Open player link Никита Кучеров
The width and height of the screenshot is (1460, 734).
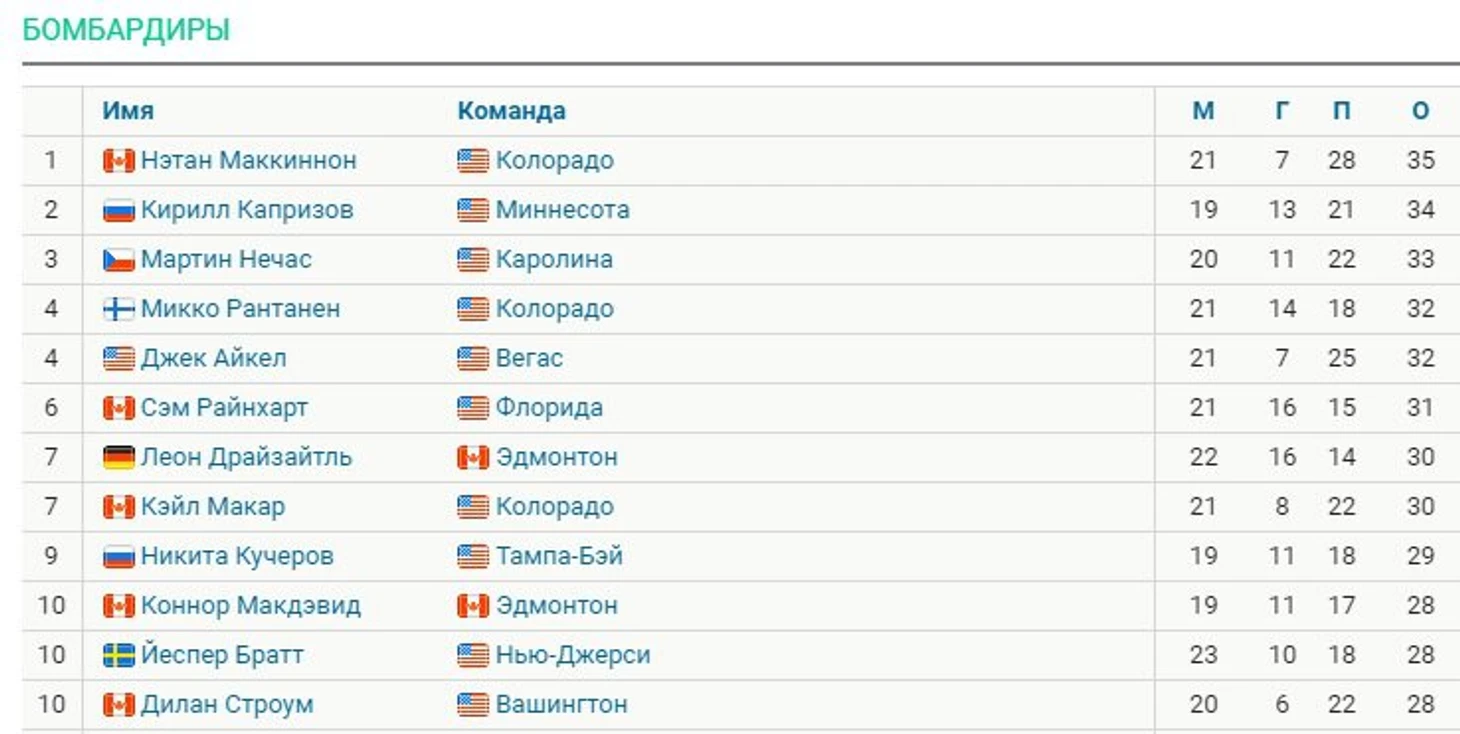click(237, 556)
